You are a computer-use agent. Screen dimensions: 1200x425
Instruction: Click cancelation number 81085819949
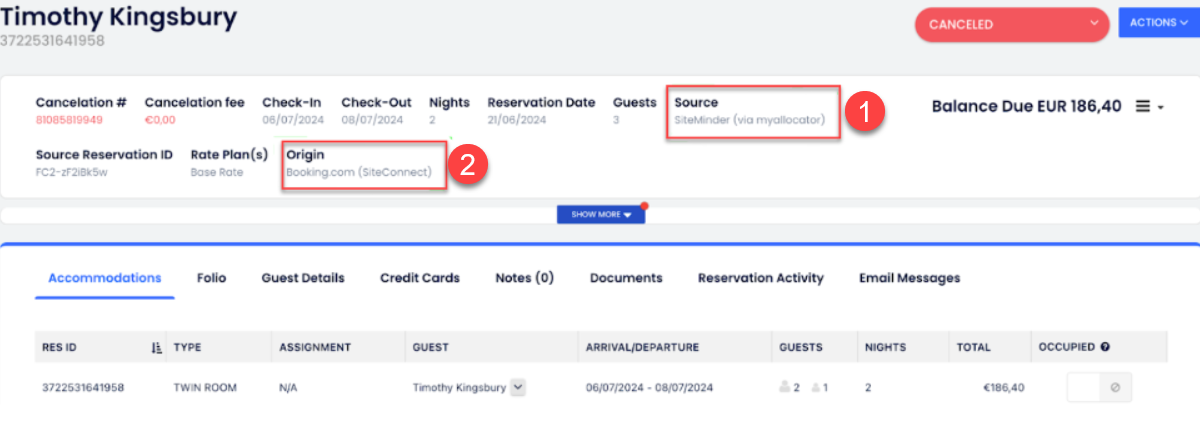[x=69, y=120]
